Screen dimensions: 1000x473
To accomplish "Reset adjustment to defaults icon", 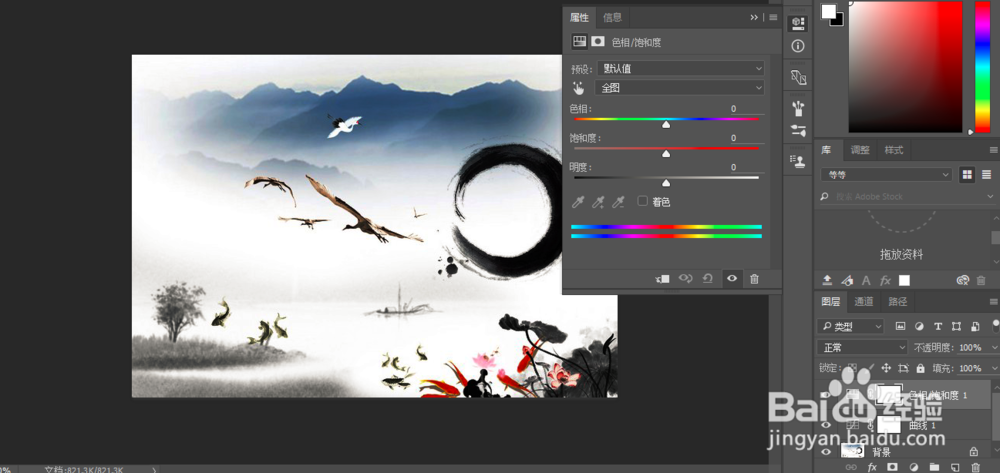I will [708, 279].
